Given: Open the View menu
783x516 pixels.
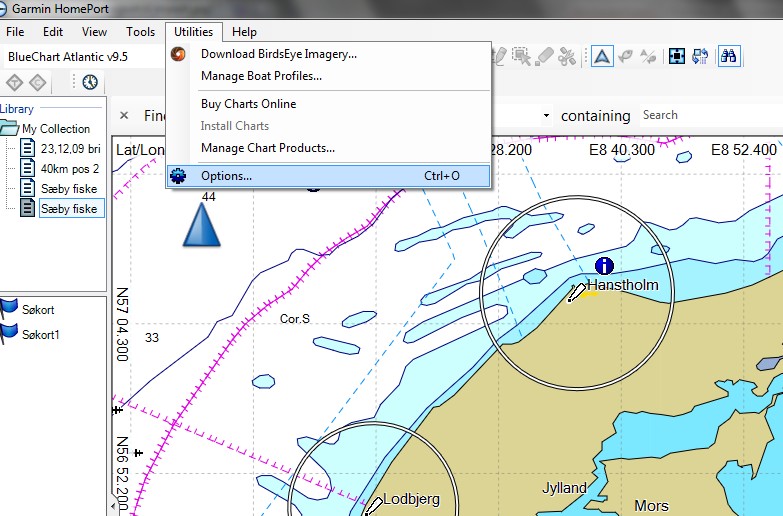Looking at the screenshot, I should [x=94, y=32].
